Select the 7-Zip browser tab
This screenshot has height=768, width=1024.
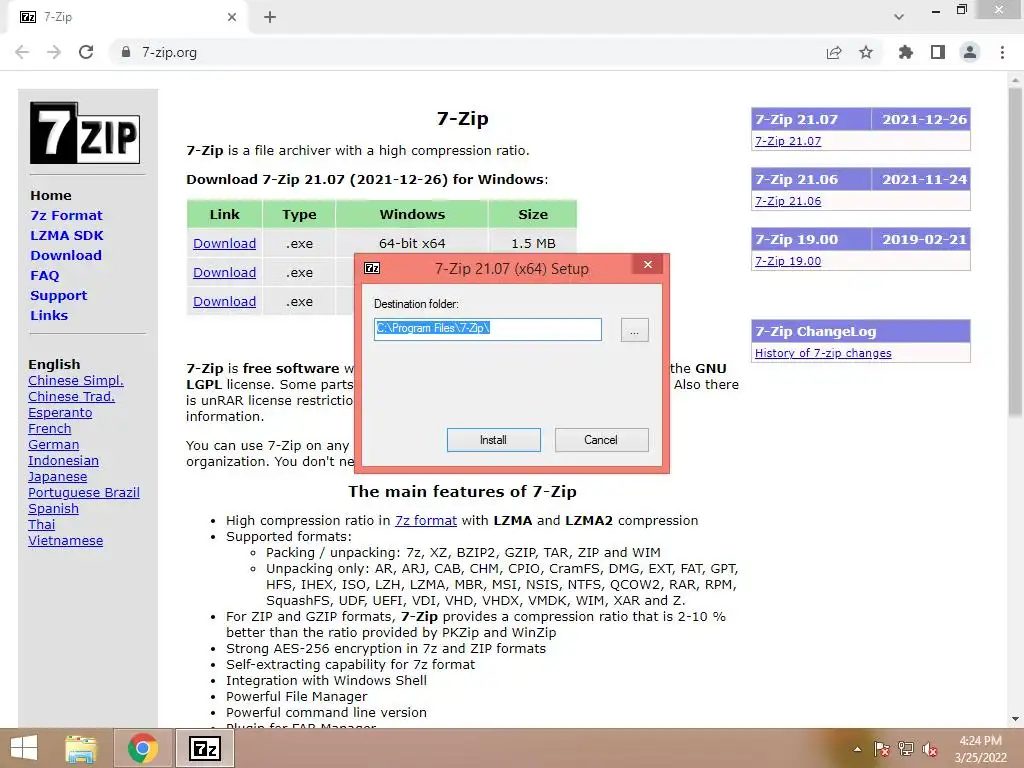(127, 17)
